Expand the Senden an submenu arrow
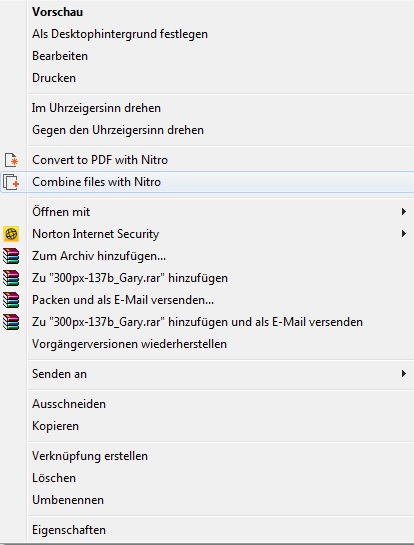 (404, 374)
